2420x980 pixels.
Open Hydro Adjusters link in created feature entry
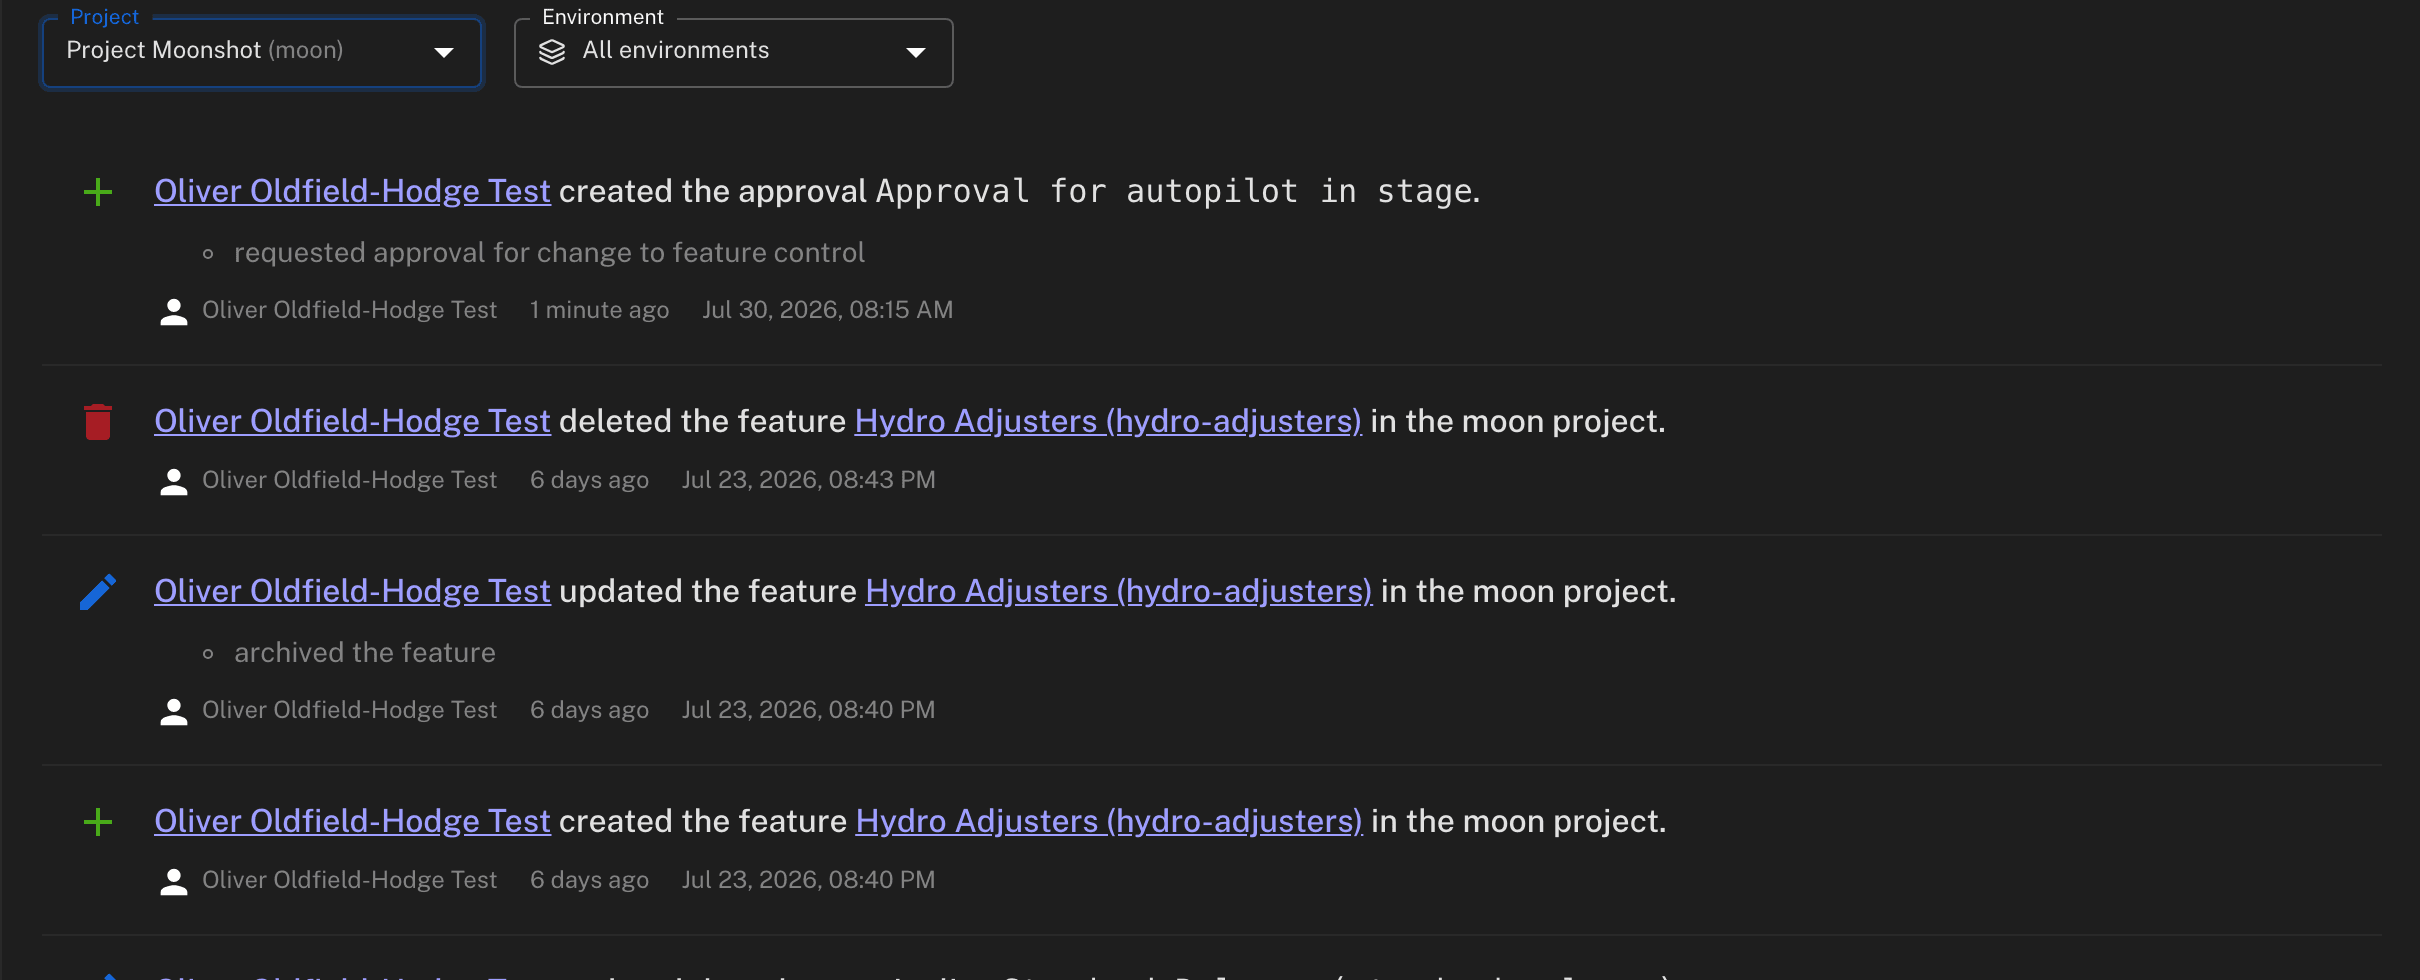(x=1109, y=821)
